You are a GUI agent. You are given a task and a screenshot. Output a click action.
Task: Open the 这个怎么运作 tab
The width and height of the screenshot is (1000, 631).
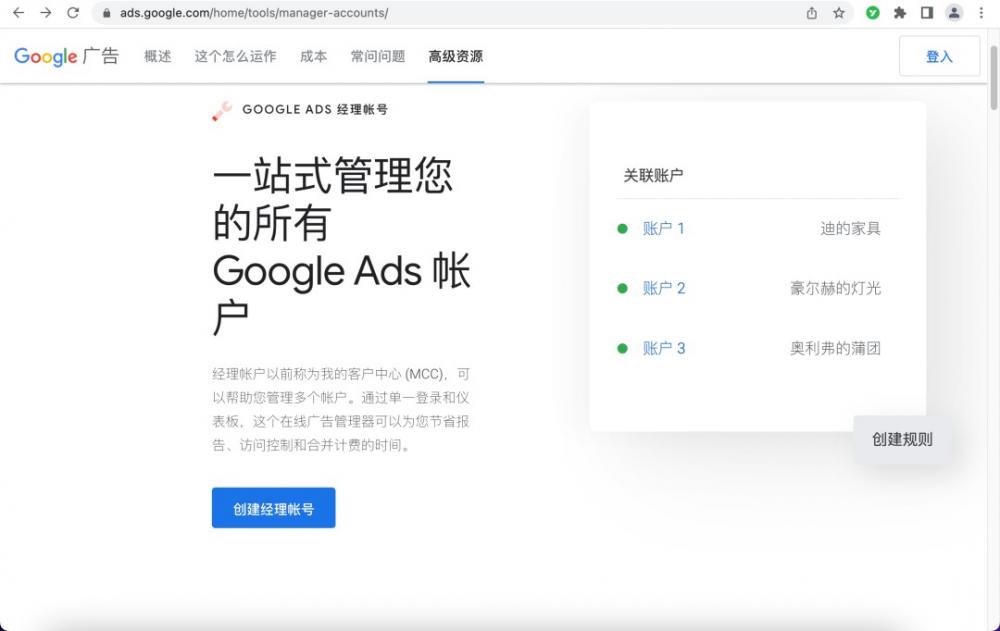[x=235, y=56]
